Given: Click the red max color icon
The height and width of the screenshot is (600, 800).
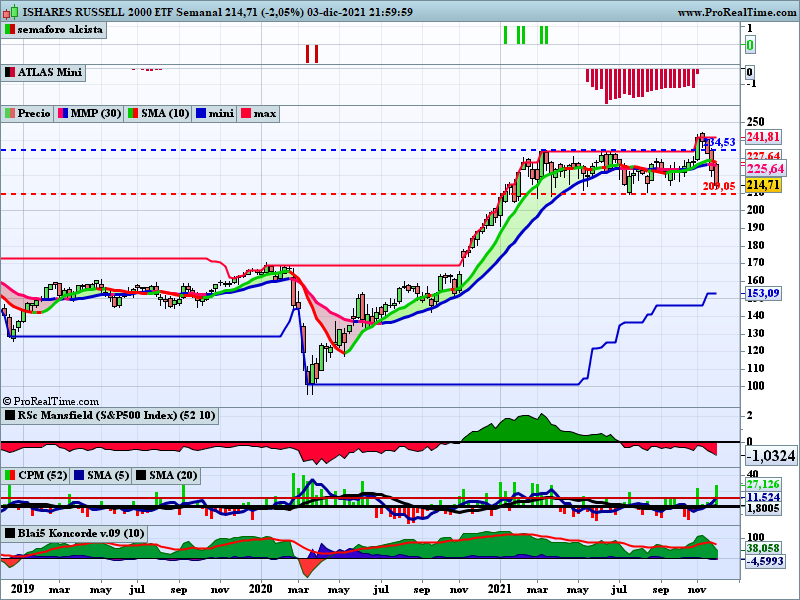Looking at the screenshot, I should point(246,113).
